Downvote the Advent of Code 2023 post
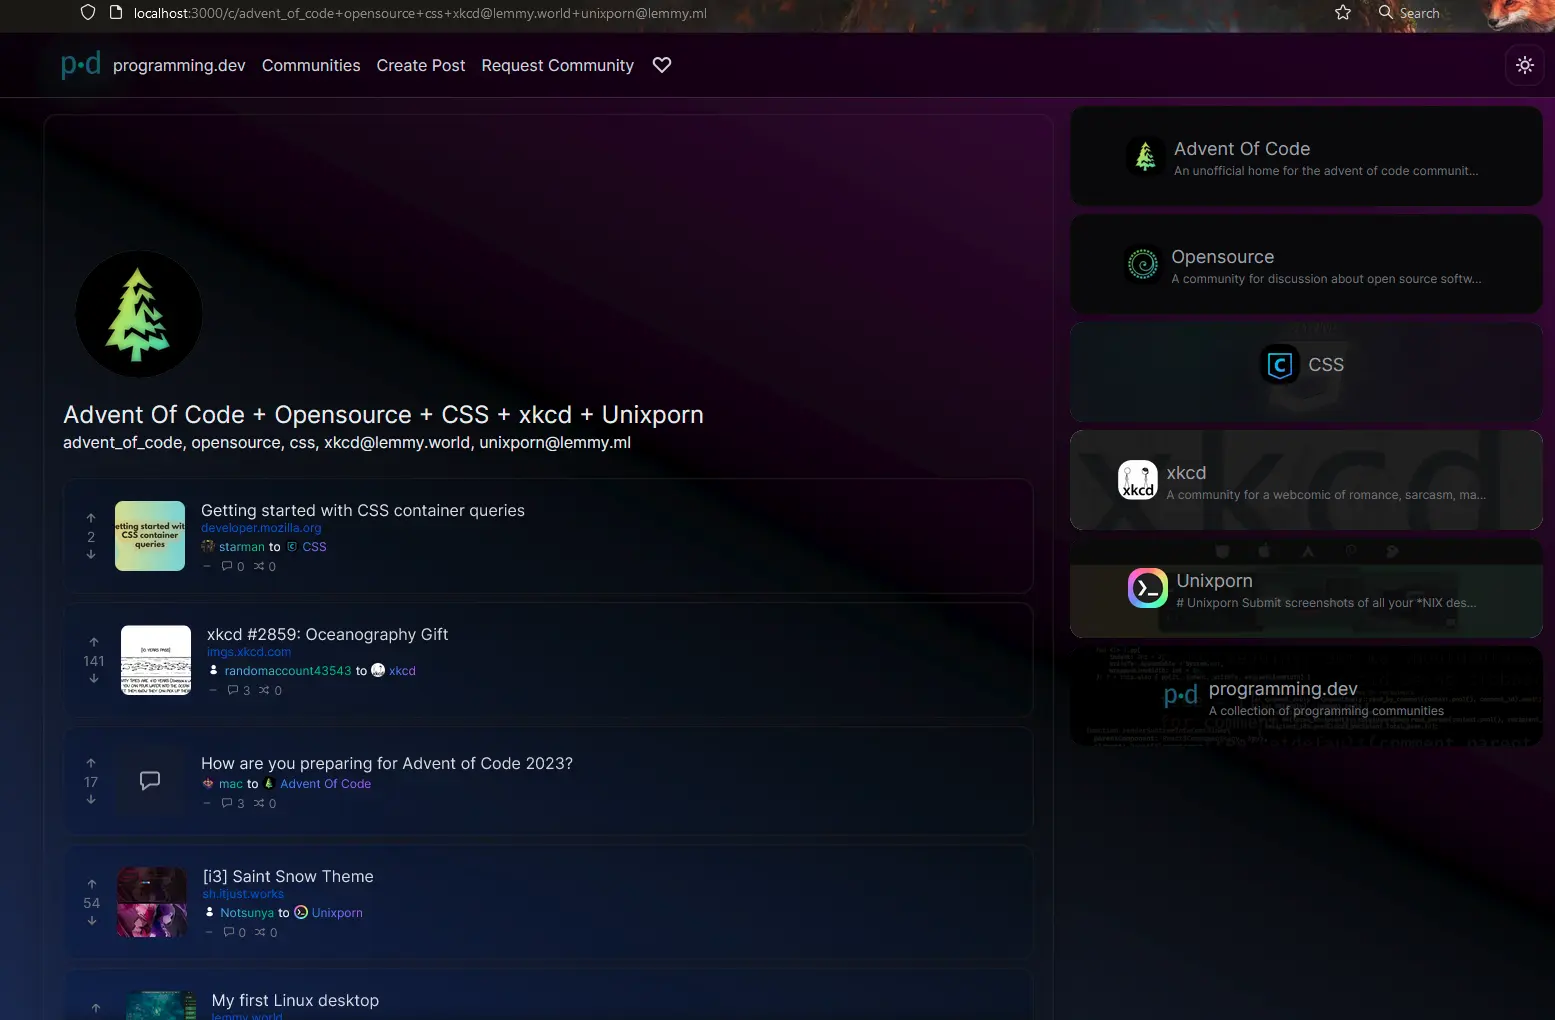The height and width of the screenshot is (1020, 1555). point(91,800)
